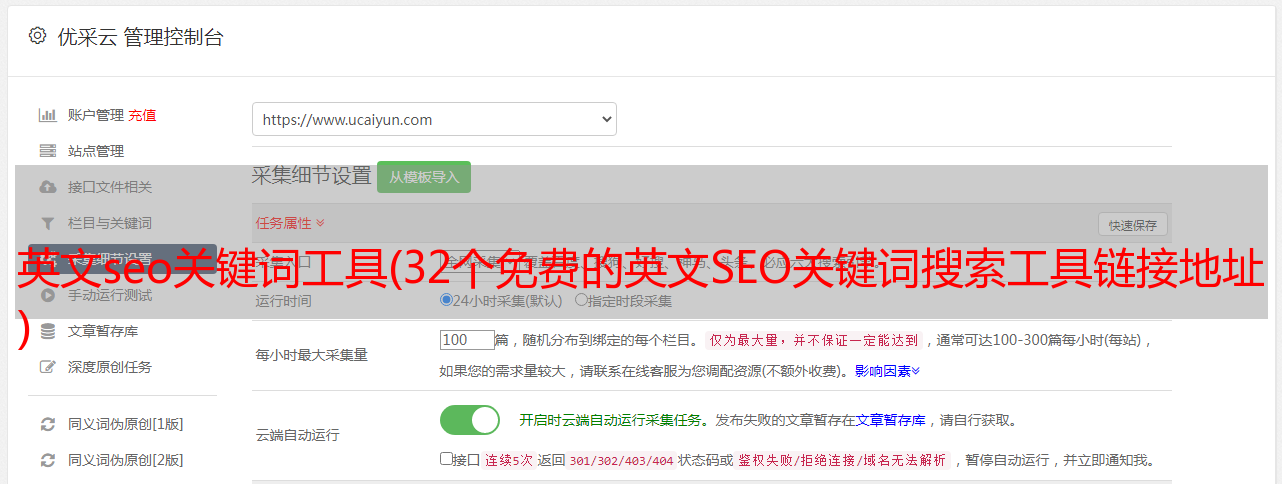Viewport: 1282px width, 484px height.
Task: Open 深度原创任务 sidebar item
Action: [110, 367]
